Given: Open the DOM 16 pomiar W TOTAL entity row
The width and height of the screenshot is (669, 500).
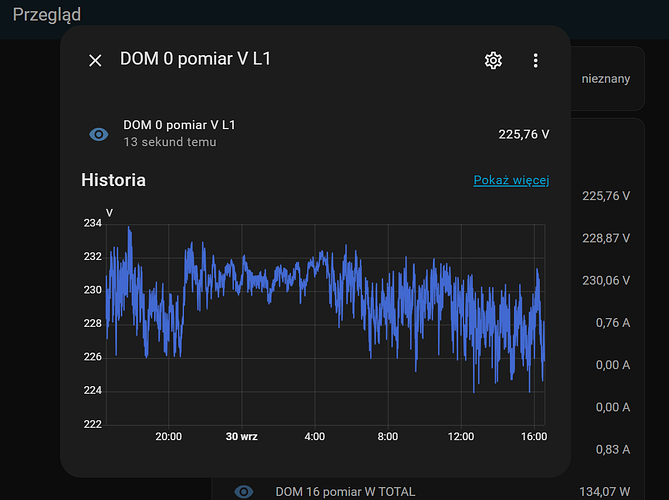Looking at the screenshot, I should (x=345, y=491).
